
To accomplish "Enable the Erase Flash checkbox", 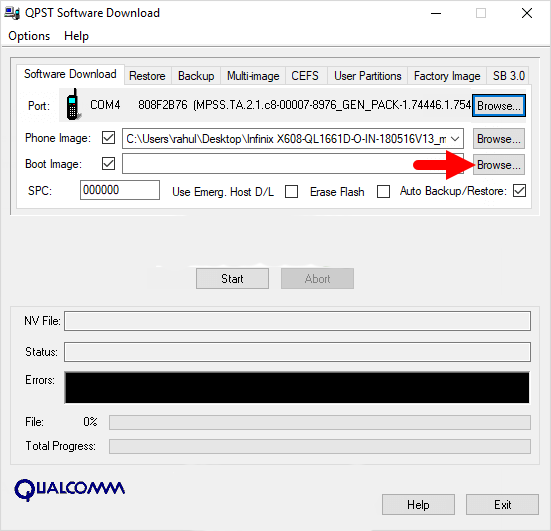I will [x=383, y=192].
